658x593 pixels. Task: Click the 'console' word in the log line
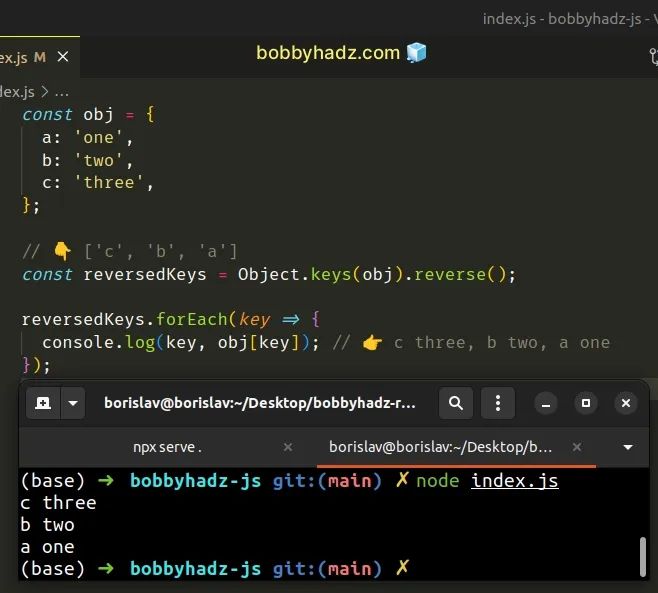[x=78, y=343]
